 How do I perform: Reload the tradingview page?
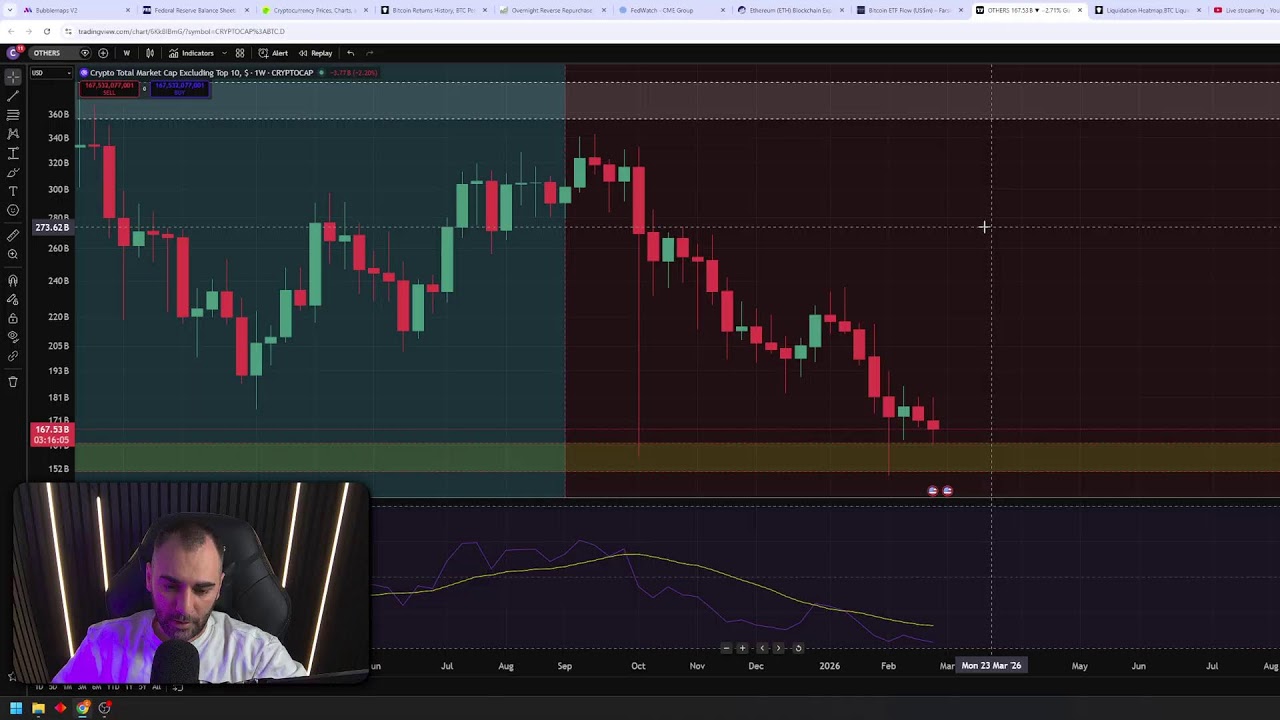point(46,31)
